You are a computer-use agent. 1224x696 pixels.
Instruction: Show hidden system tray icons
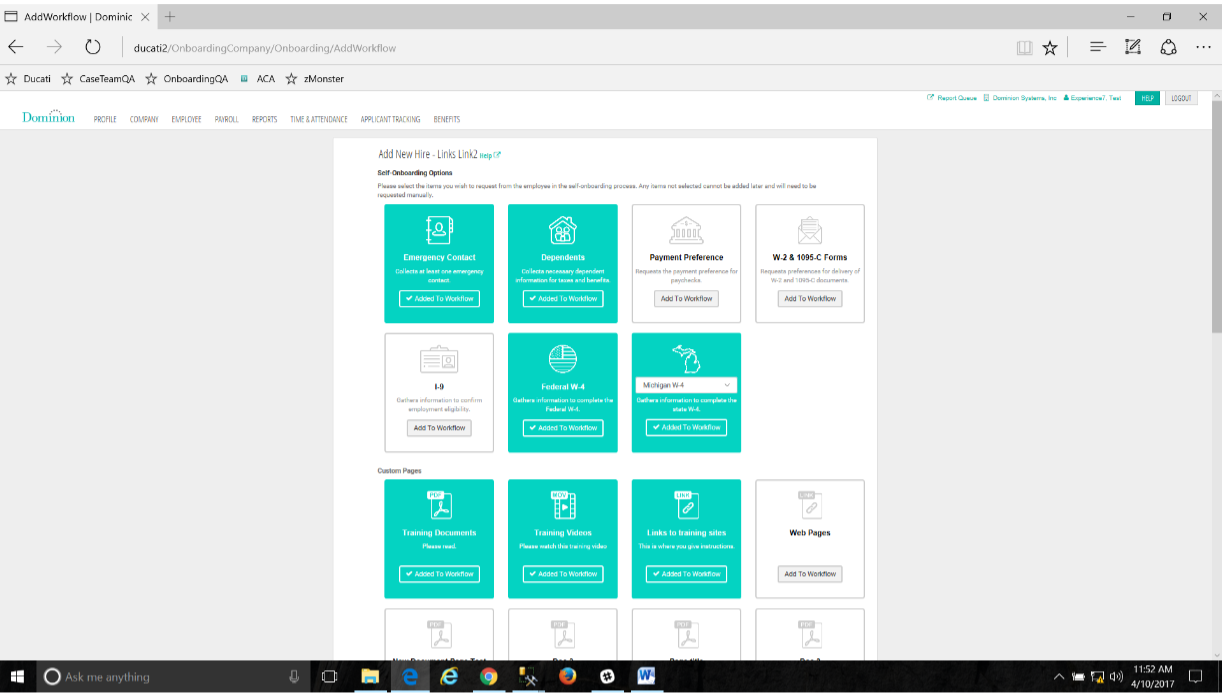coord(1058,677)
